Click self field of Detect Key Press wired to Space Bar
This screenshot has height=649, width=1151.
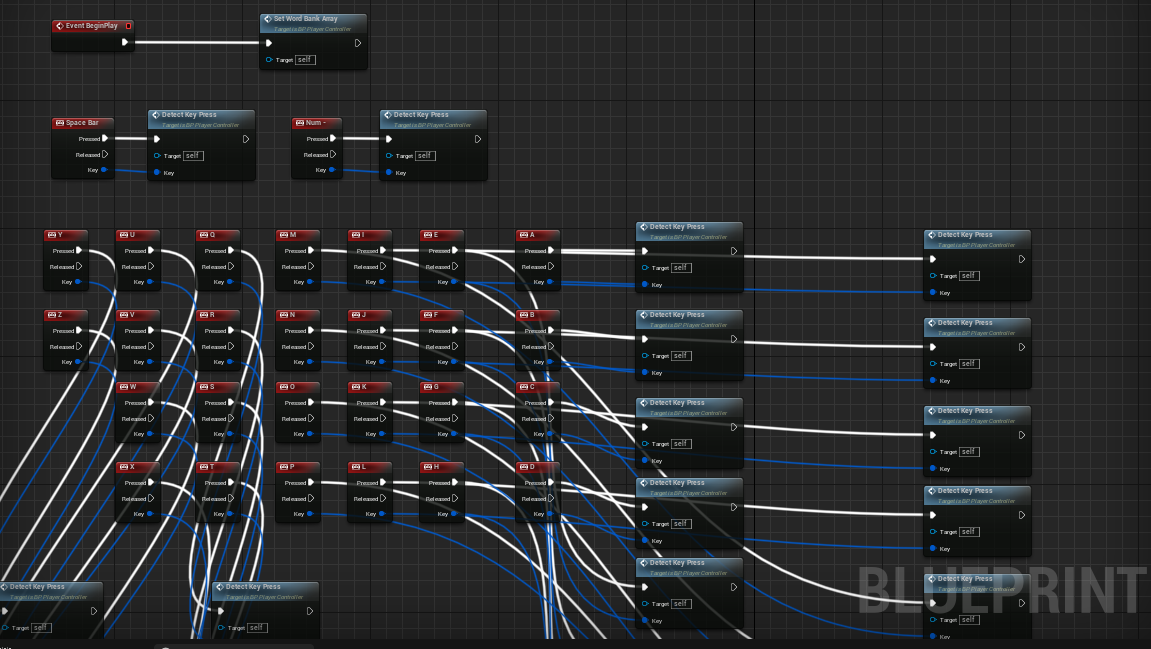click(194, 156)
